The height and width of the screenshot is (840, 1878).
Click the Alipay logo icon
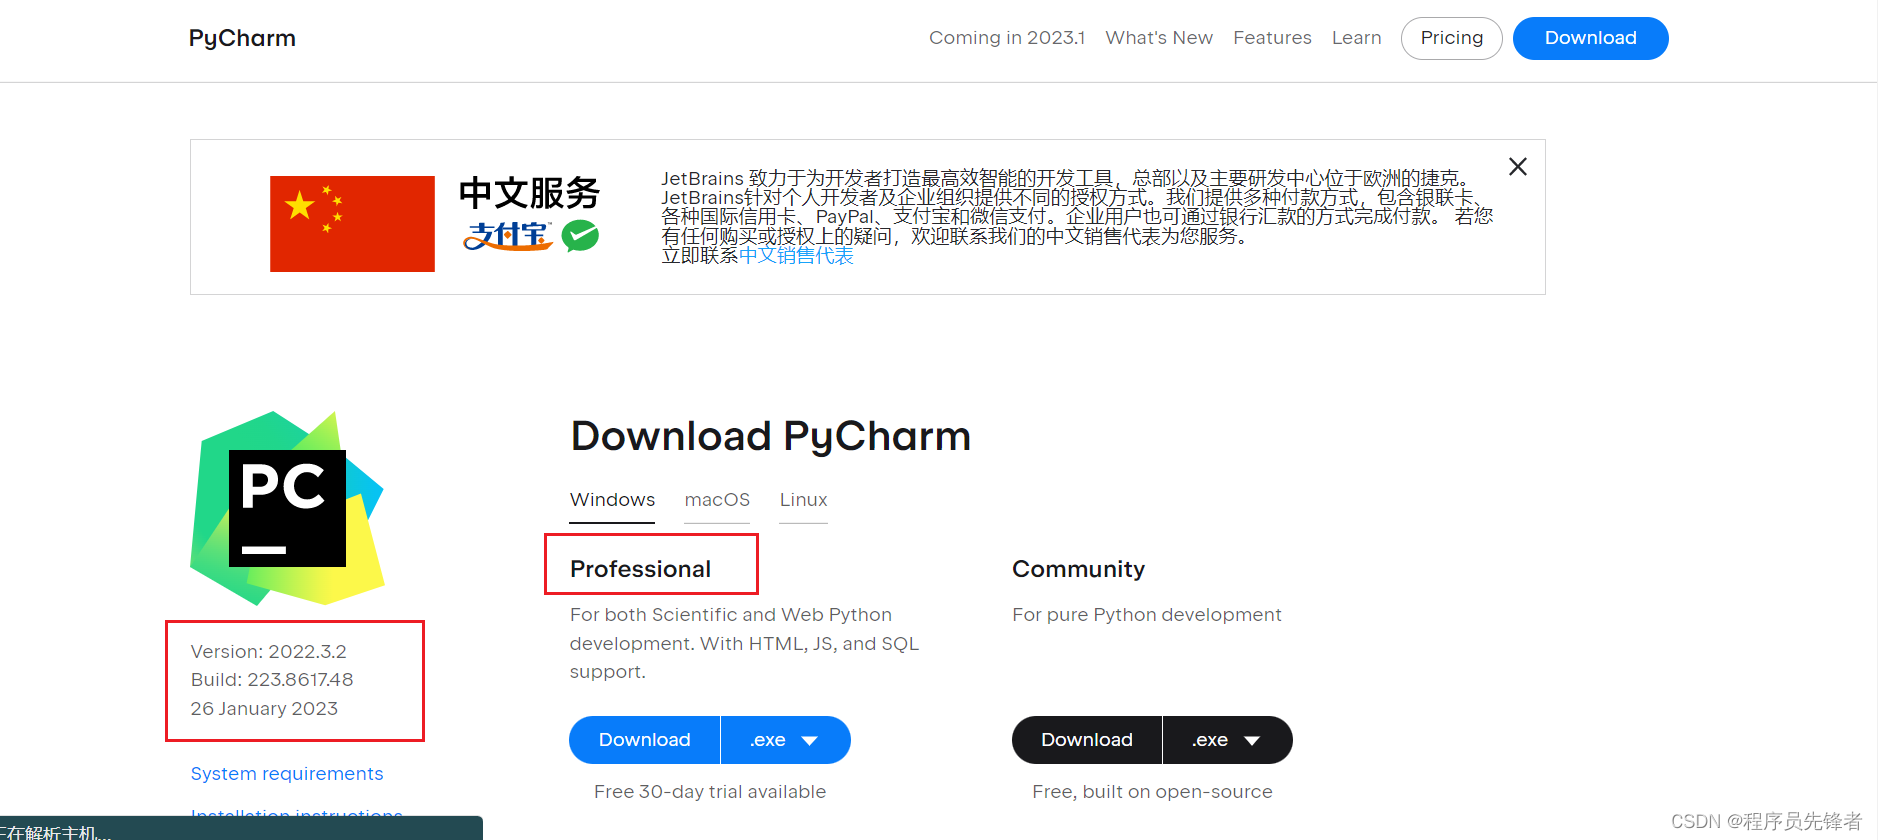click(508, 236)
